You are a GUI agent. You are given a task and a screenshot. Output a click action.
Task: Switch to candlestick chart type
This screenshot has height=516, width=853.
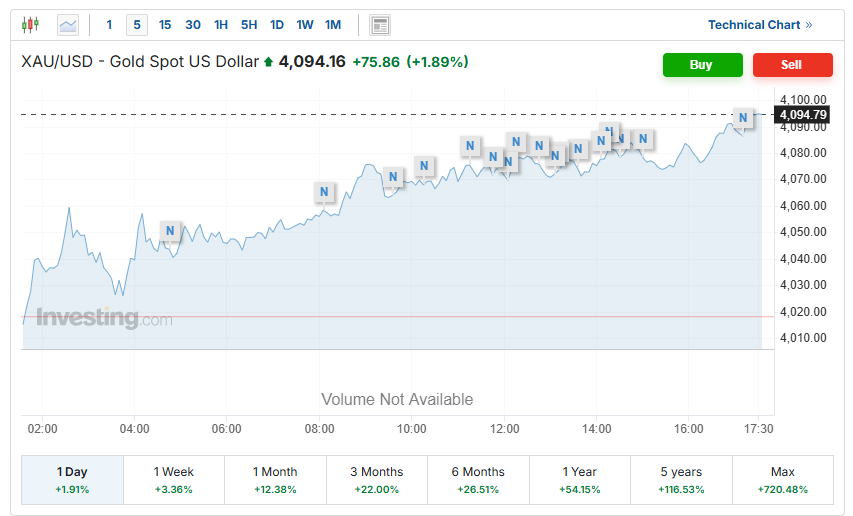31,25
